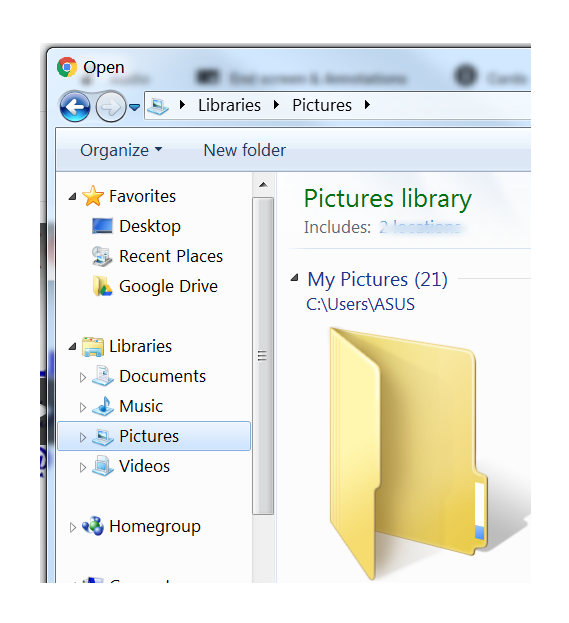Select the Music library

click(x=141, y=406)
